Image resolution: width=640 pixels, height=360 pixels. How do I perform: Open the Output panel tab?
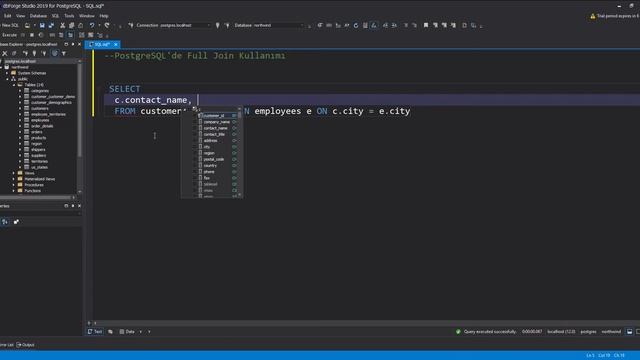[x=25, y=345]
